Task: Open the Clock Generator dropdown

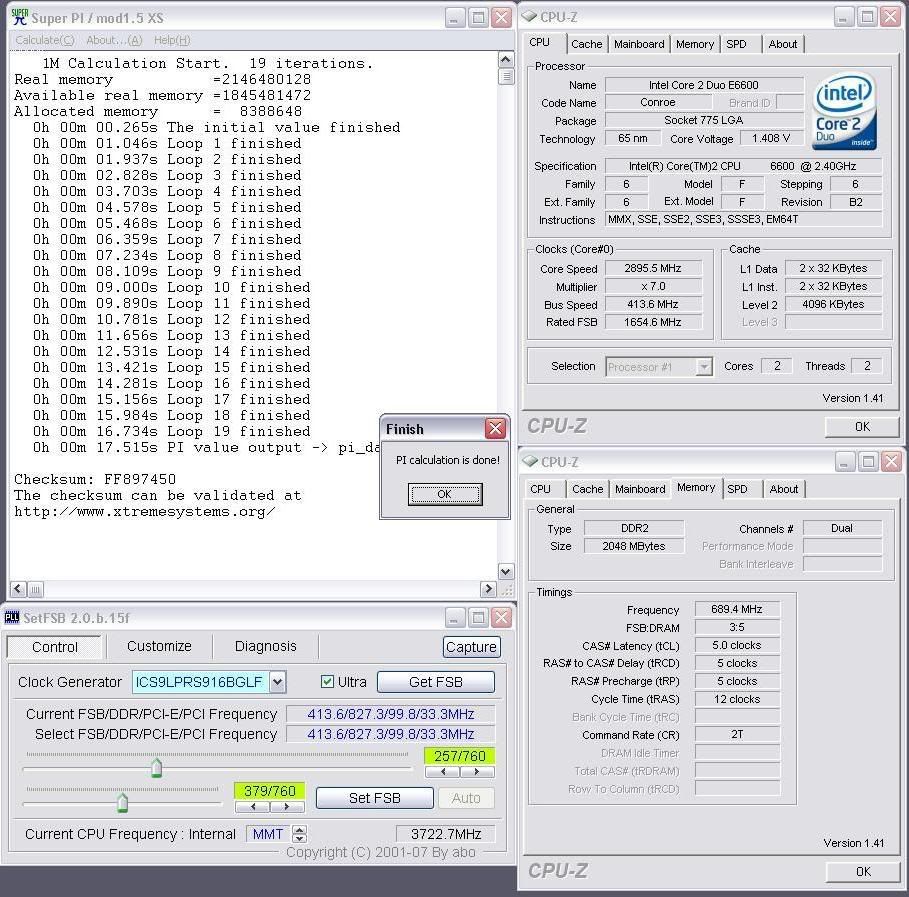Action: (278, 682)
